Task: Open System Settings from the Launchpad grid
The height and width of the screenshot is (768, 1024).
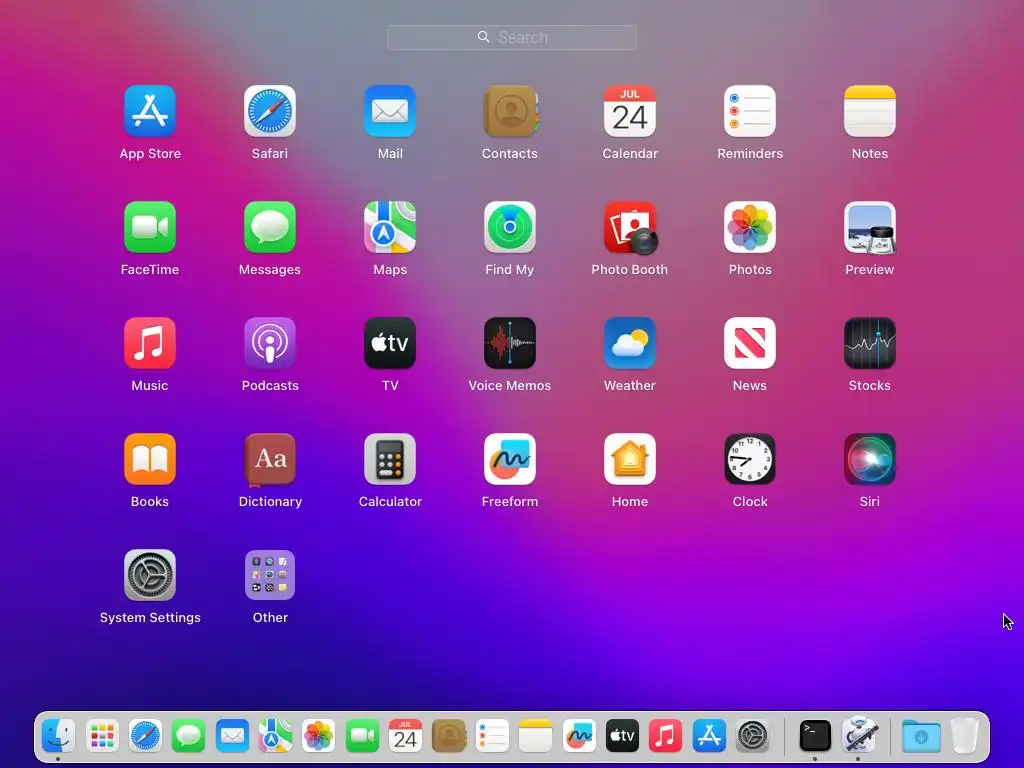Action: [x=150, y=575]
